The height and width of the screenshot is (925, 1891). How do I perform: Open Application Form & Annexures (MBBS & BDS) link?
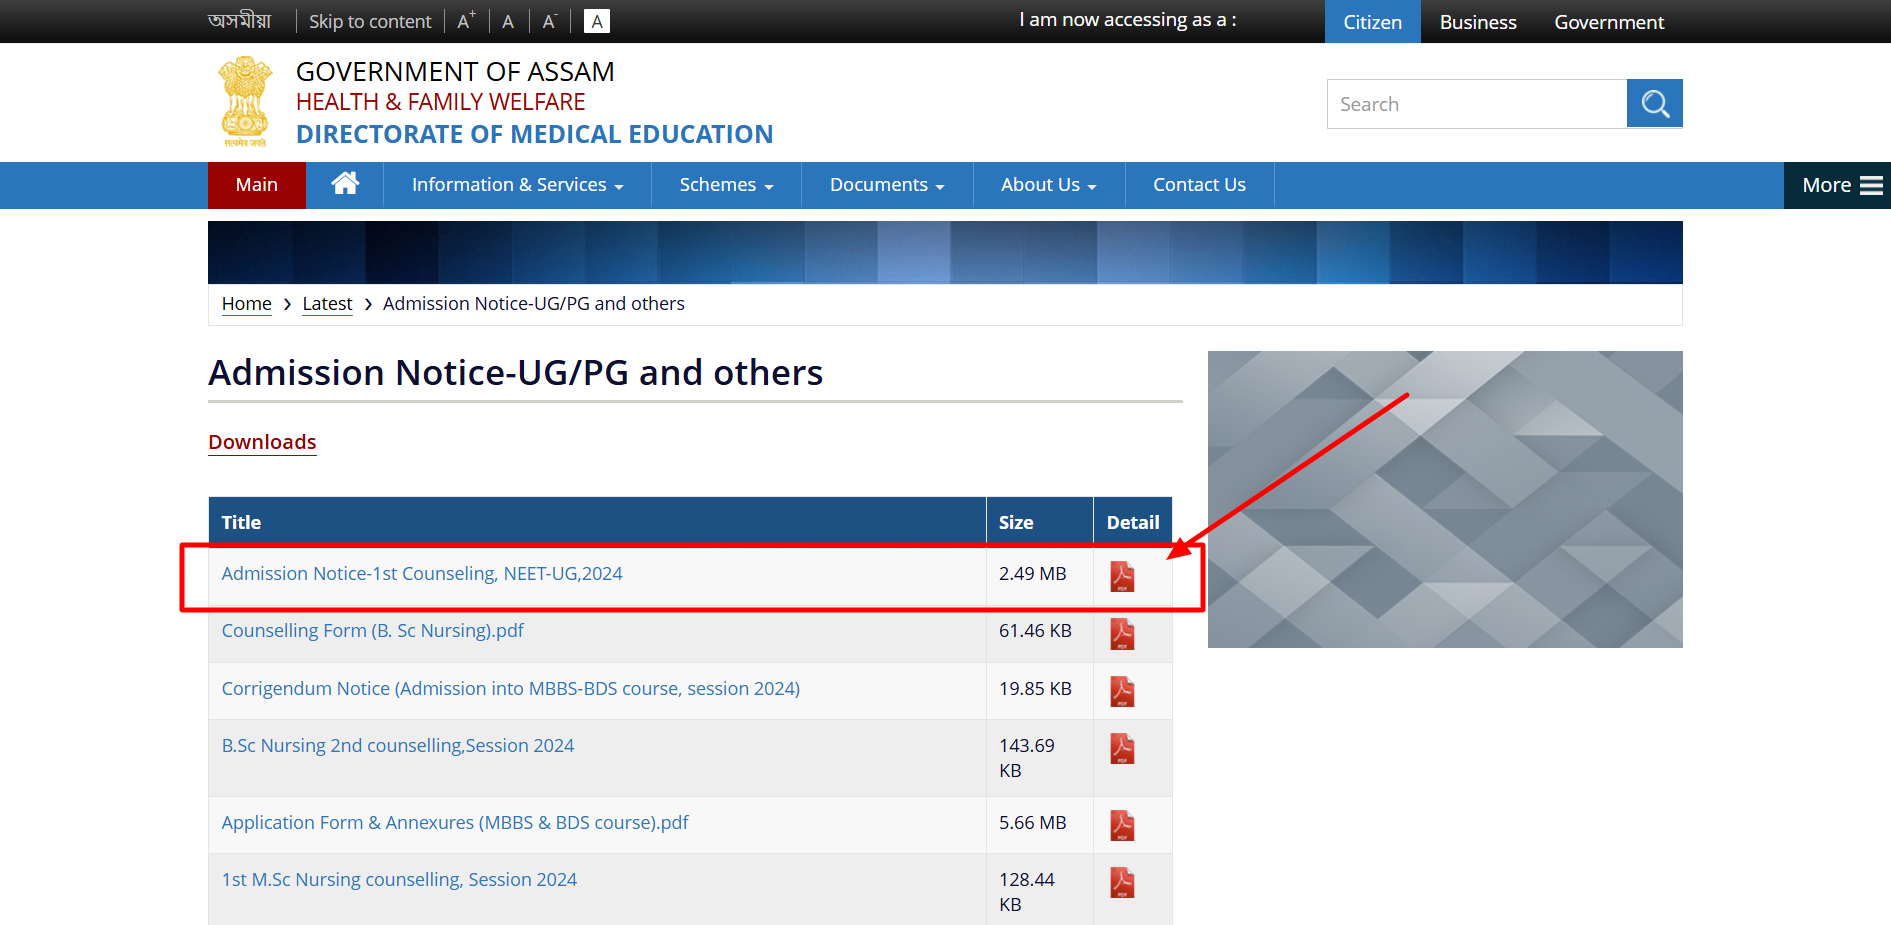455,823
